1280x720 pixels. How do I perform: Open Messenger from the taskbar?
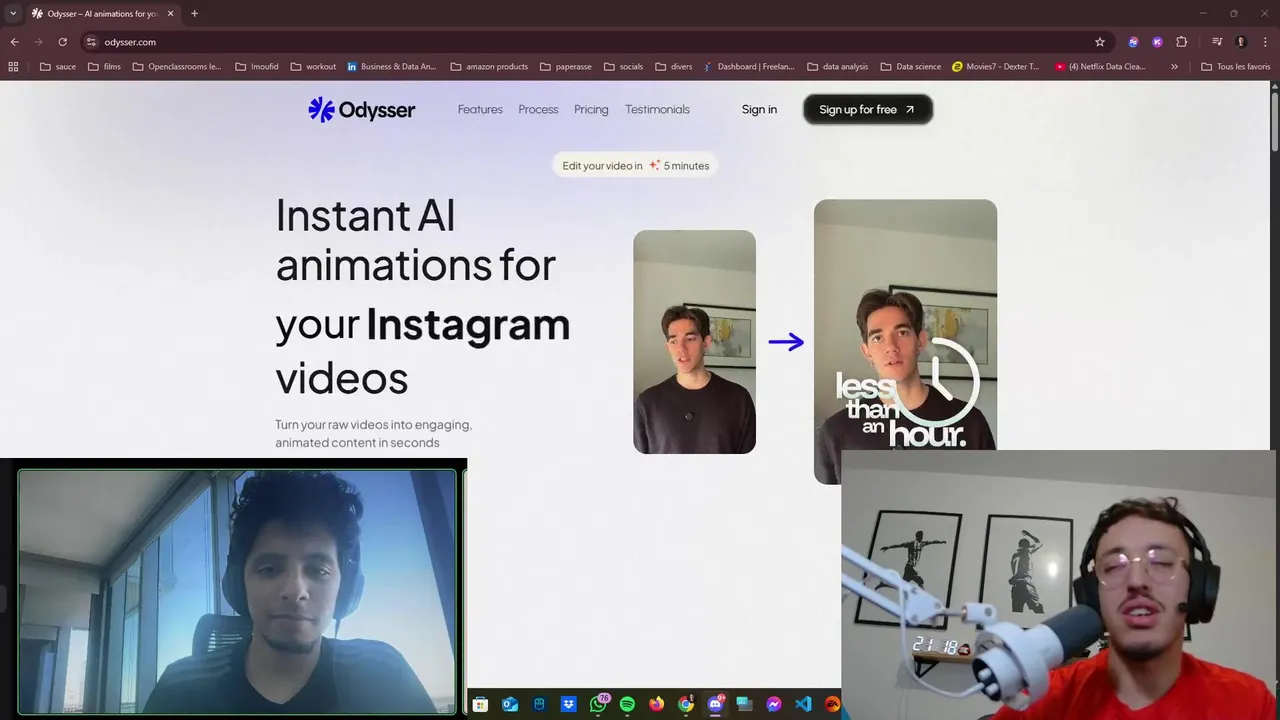774,704
